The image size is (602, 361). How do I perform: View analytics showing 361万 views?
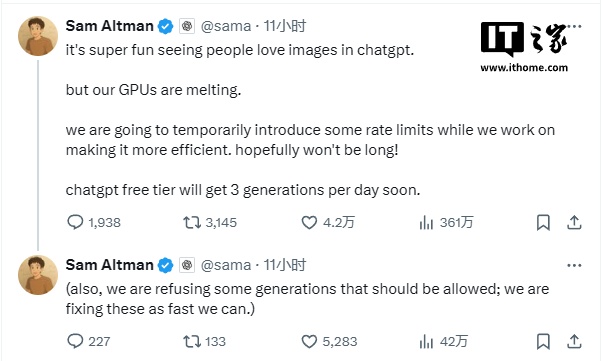point(426,222)
